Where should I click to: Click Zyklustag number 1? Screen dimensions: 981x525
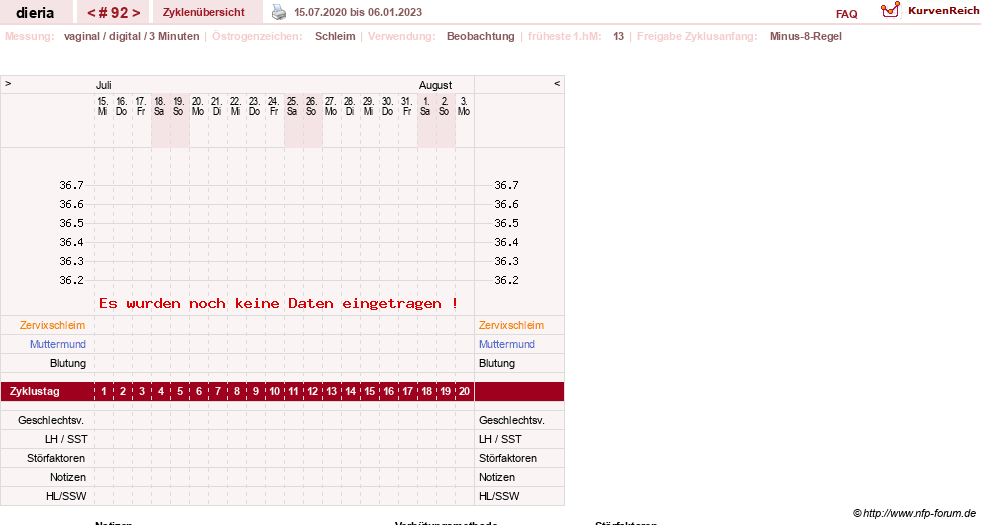tap(104, 391)
